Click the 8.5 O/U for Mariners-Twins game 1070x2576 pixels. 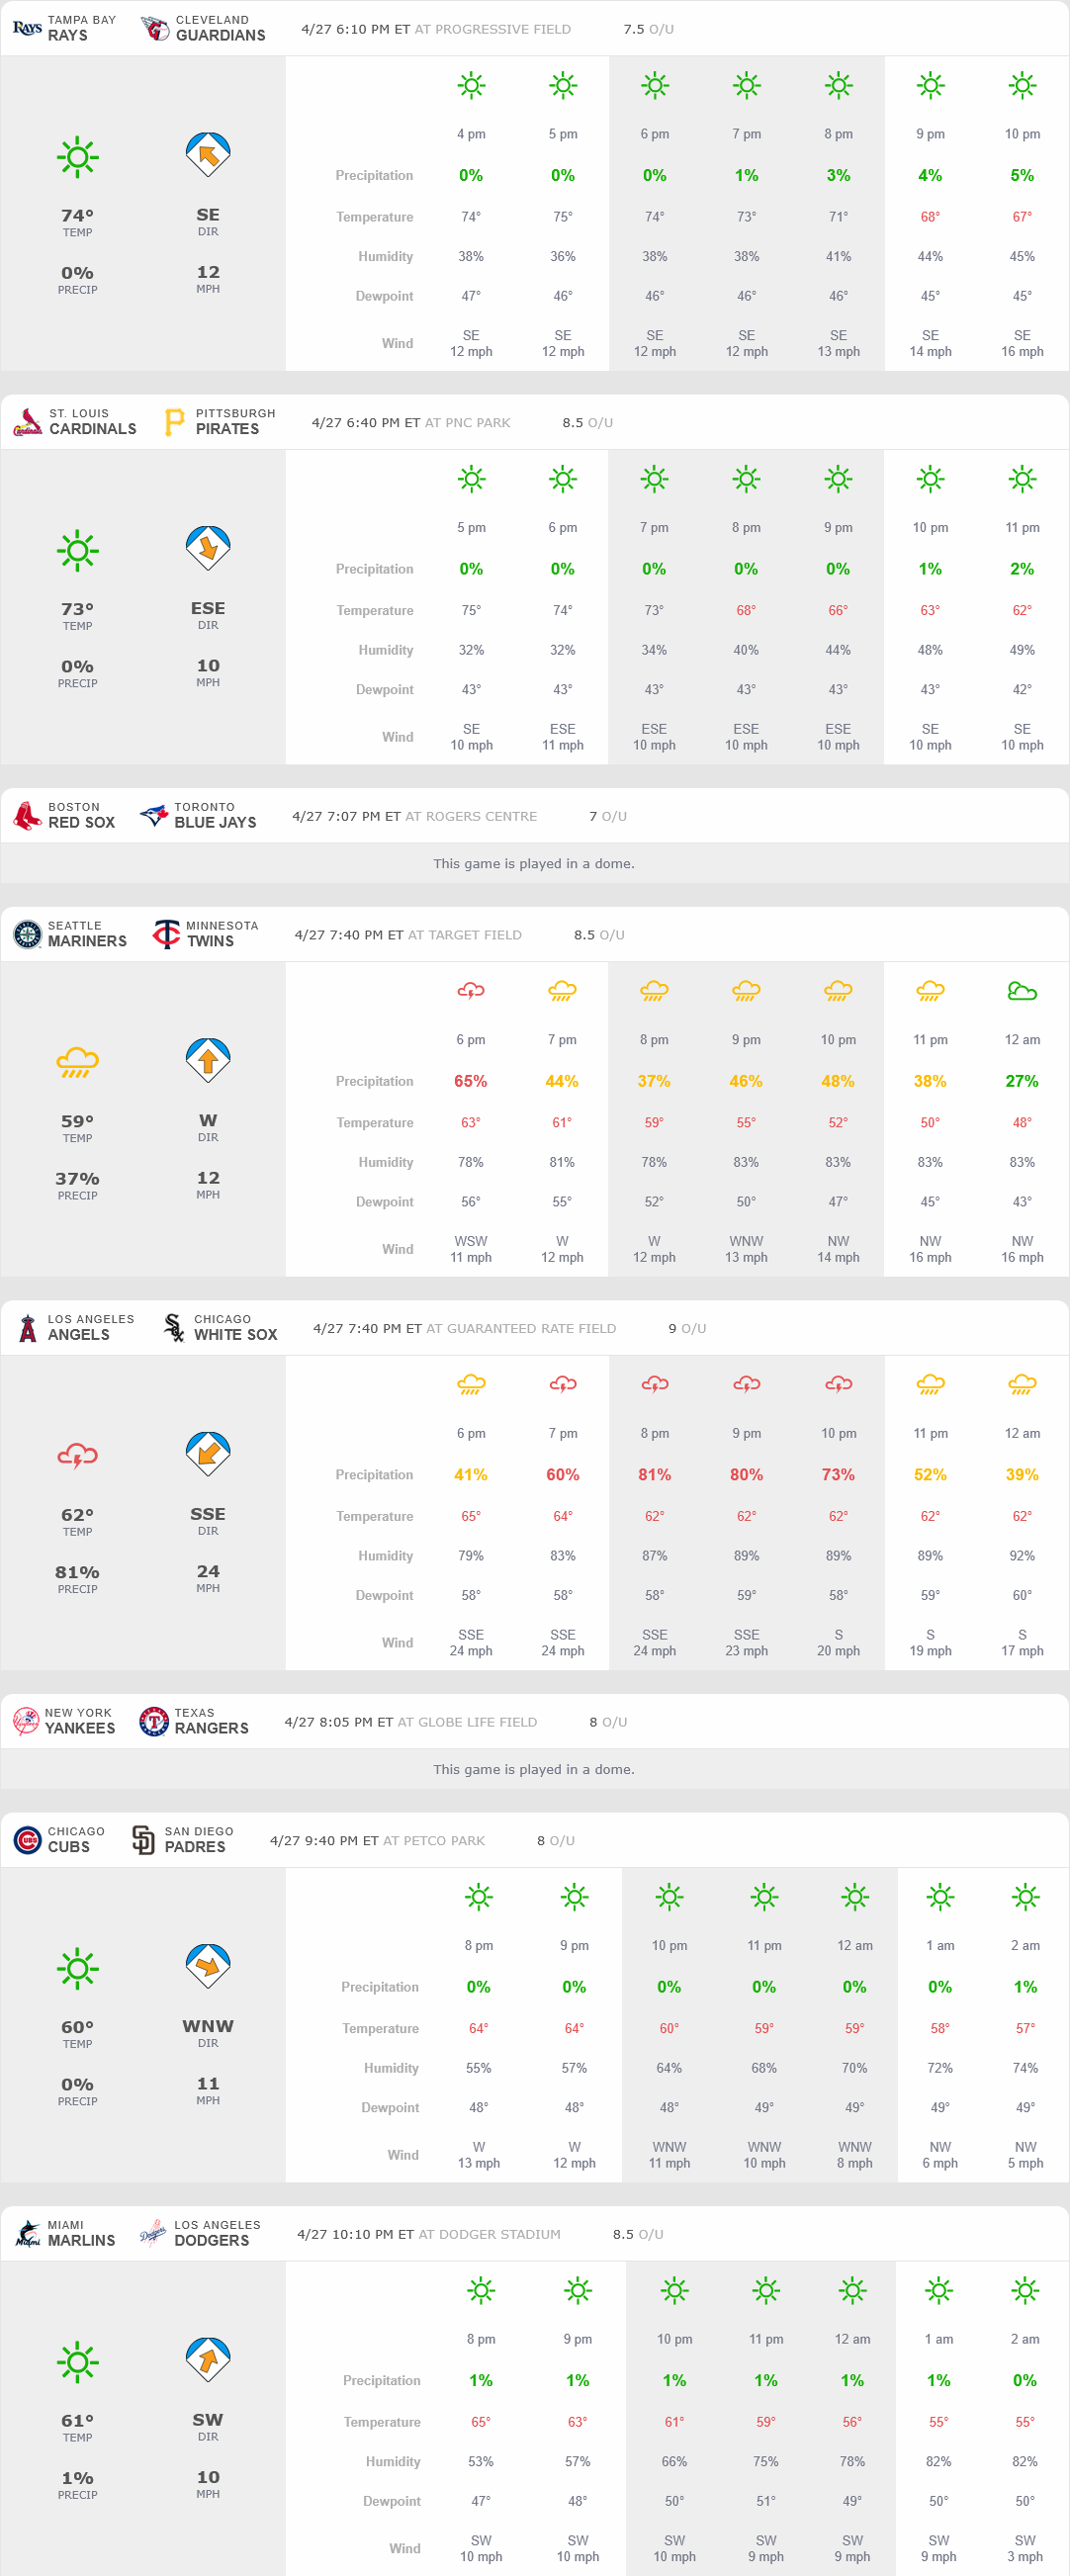[x=598, y=934]
